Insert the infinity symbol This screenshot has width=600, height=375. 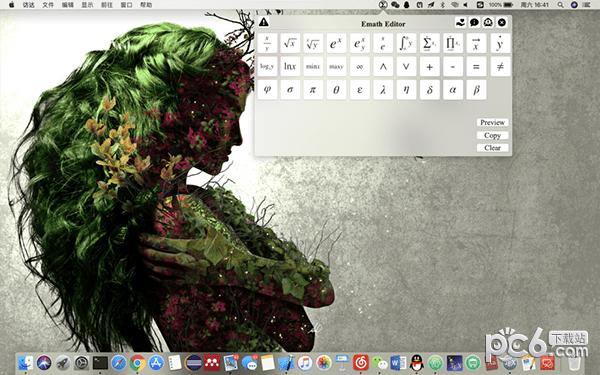coord(360,66)
